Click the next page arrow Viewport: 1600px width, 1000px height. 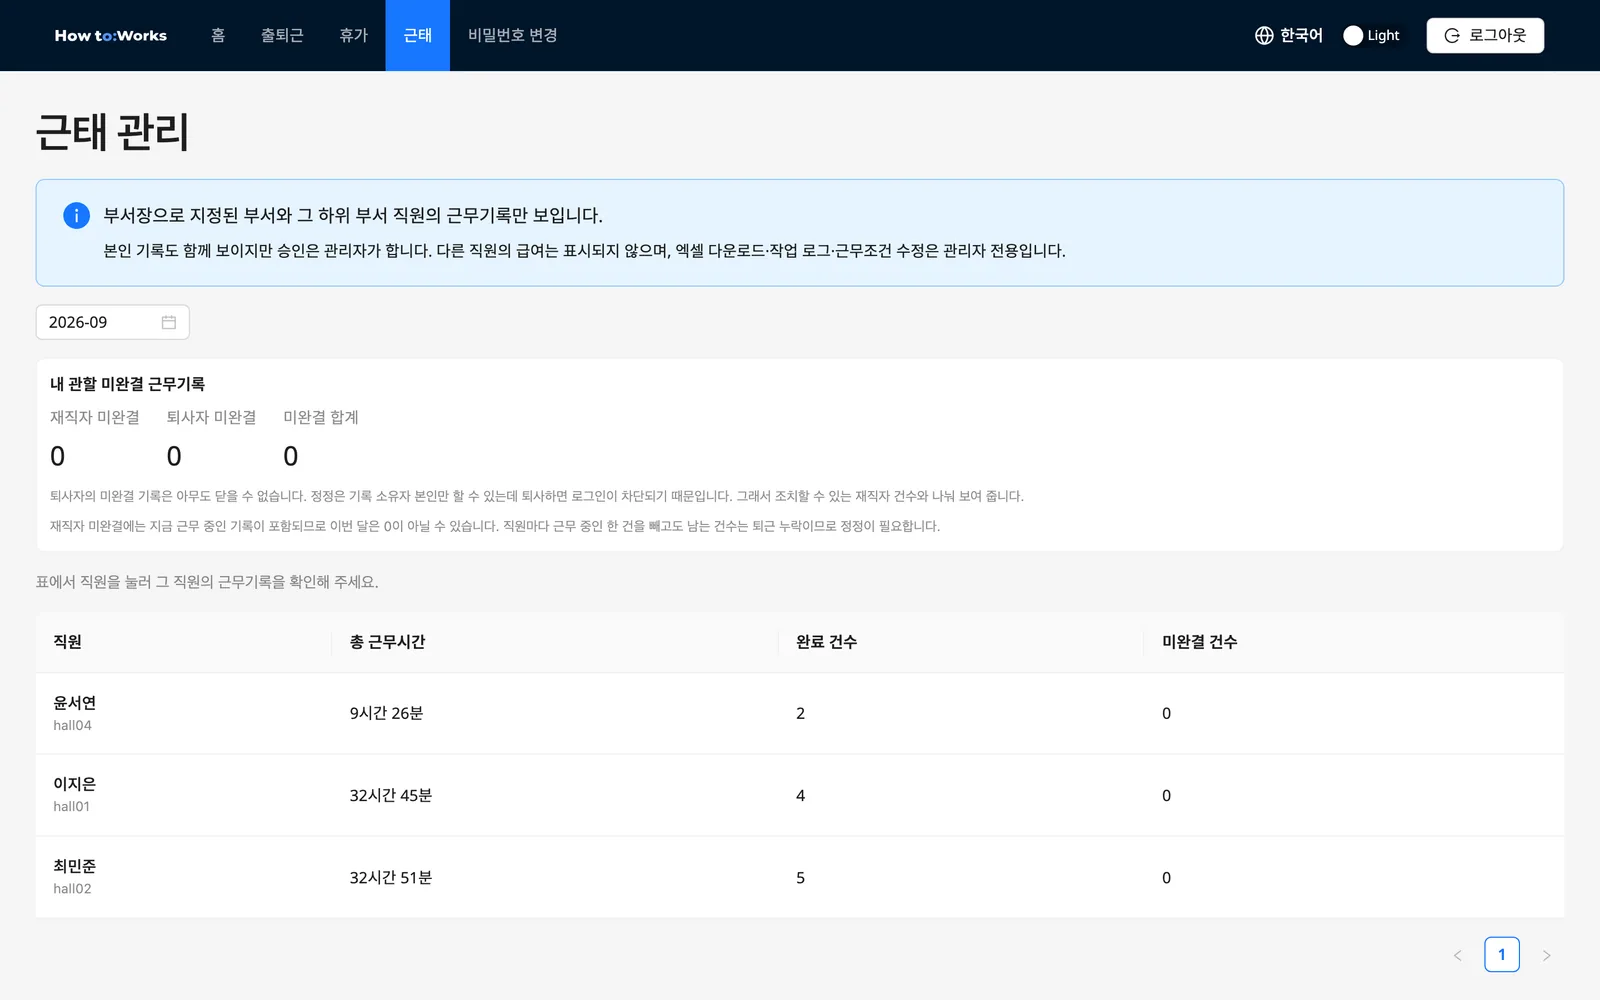coord(1546,955)
